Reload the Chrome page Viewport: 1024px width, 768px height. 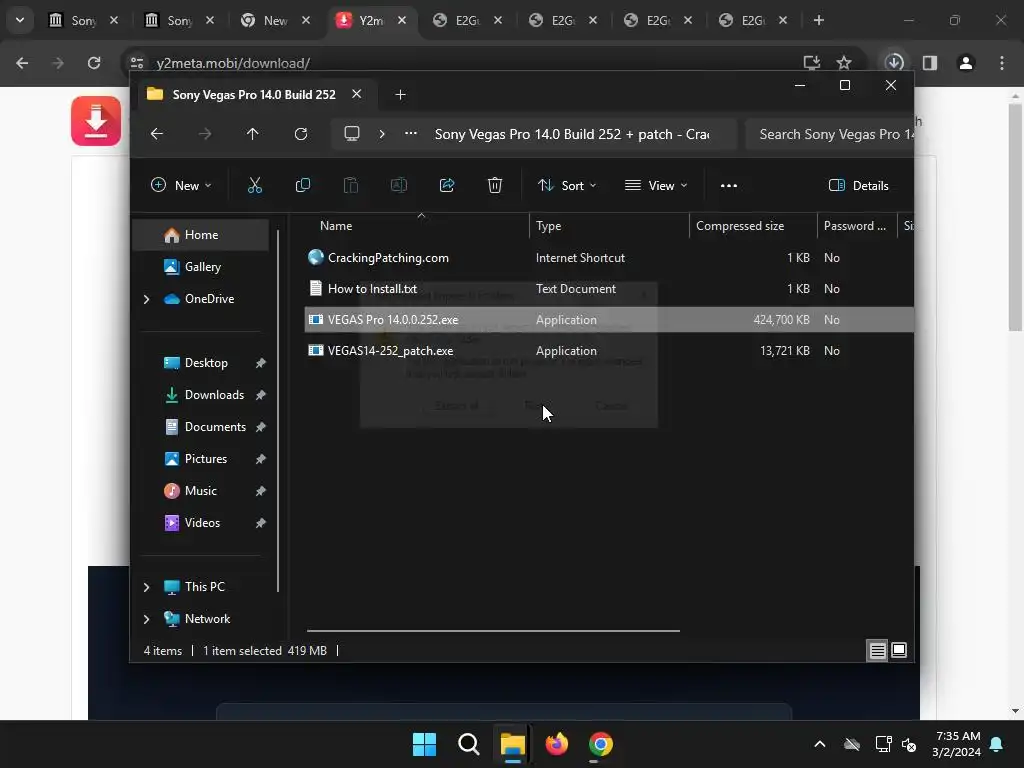click(94, 63)
